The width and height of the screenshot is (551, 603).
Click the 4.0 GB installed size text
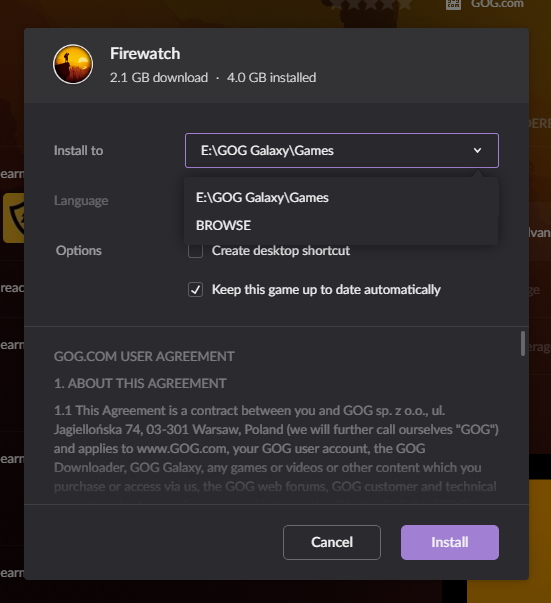pos(271,78)
